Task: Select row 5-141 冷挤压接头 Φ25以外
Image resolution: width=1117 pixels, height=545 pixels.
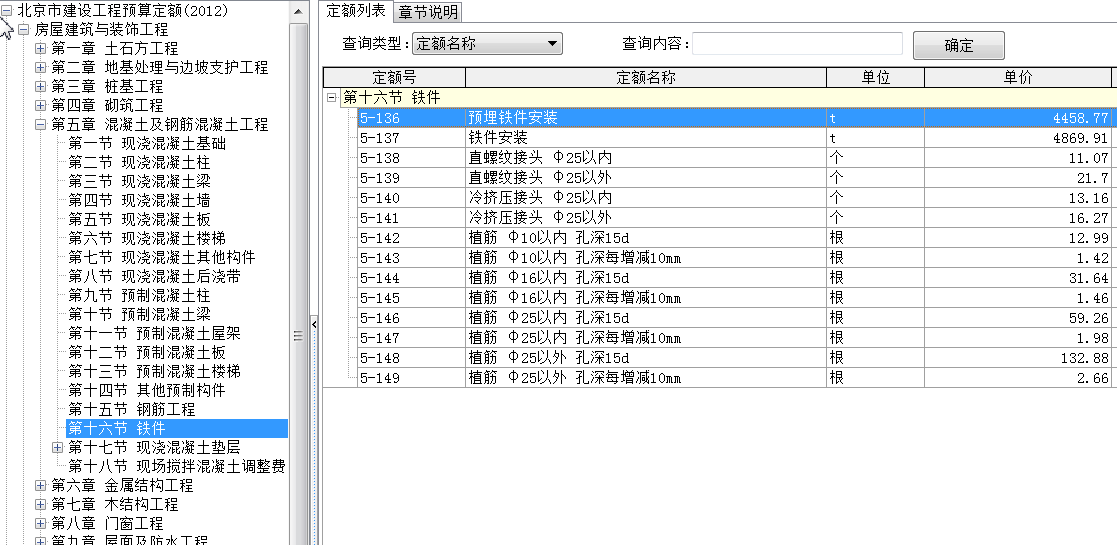Action: pyautogui.click(x=734, y=218)
